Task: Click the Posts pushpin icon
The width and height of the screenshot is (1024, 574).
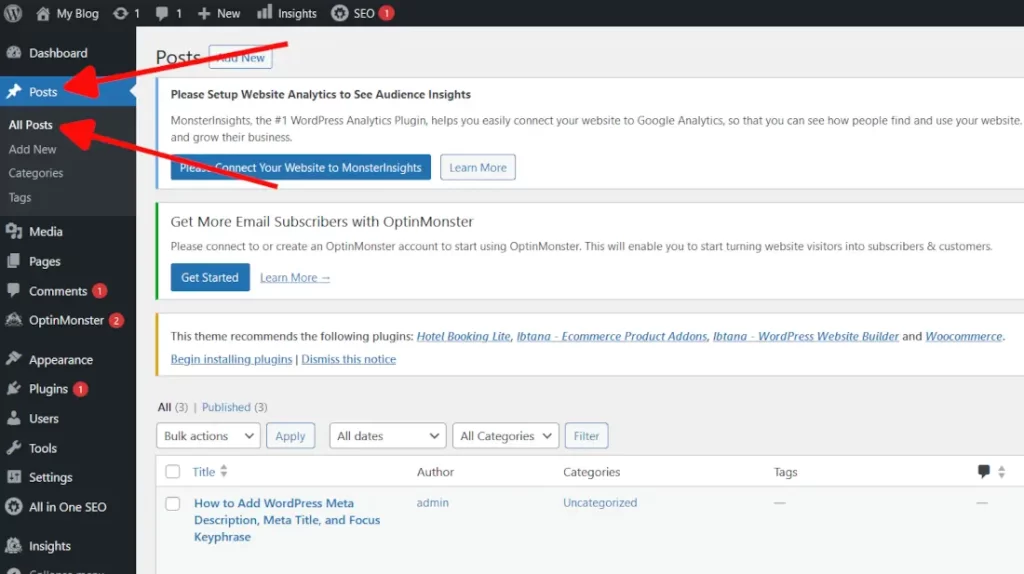Action: [x=14, y=91]
